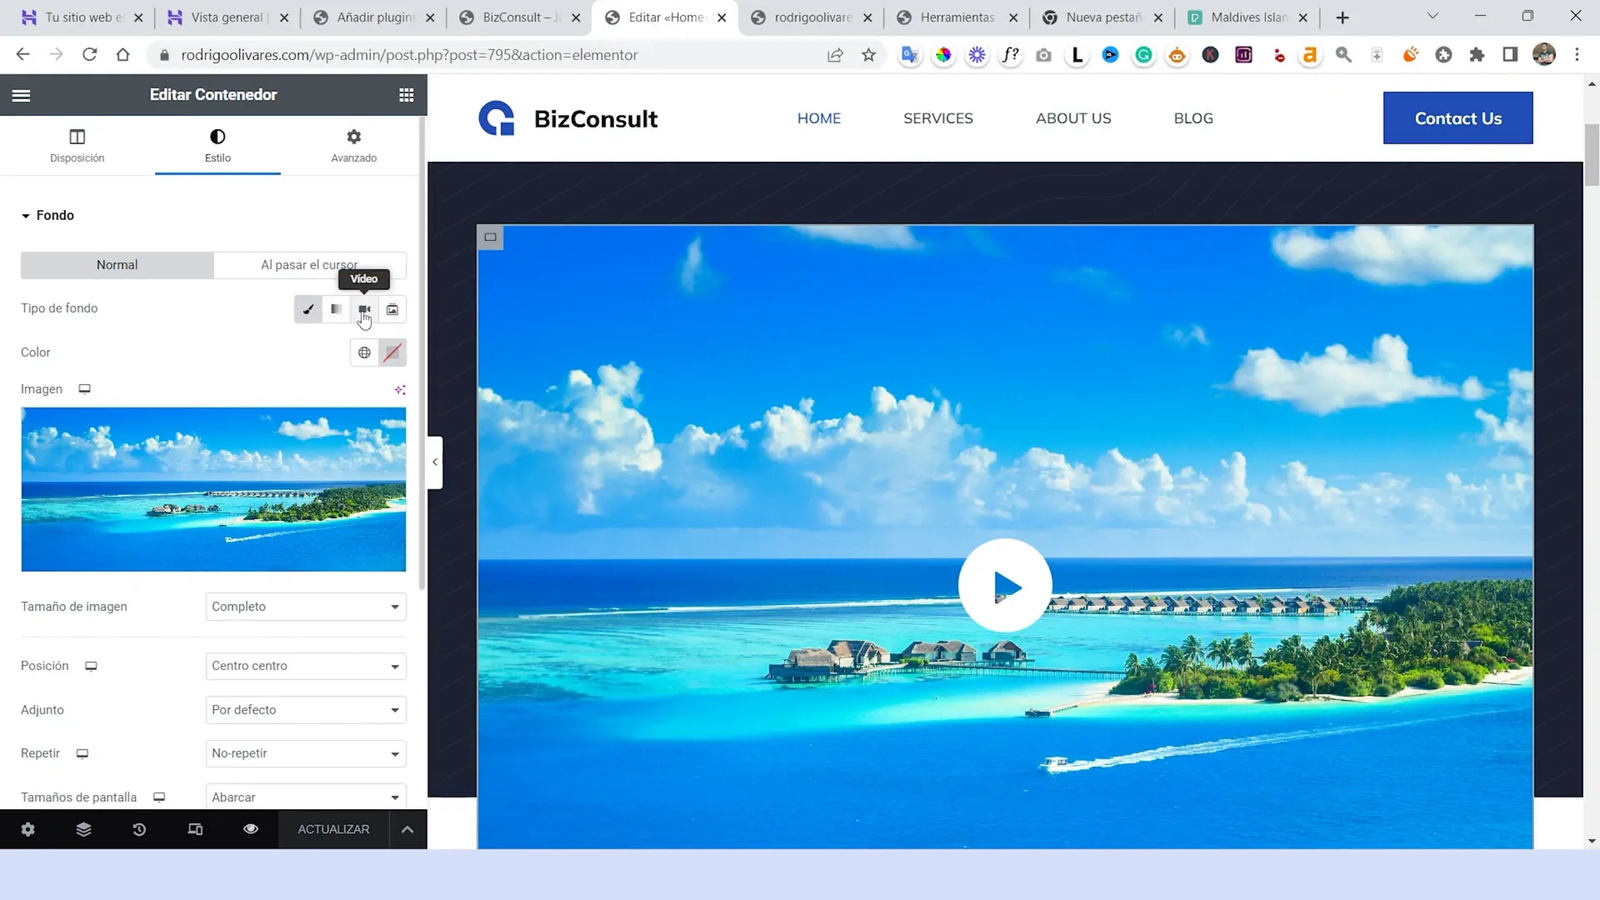
Task: Click the background image thumbnail preview
Action: 213,489
